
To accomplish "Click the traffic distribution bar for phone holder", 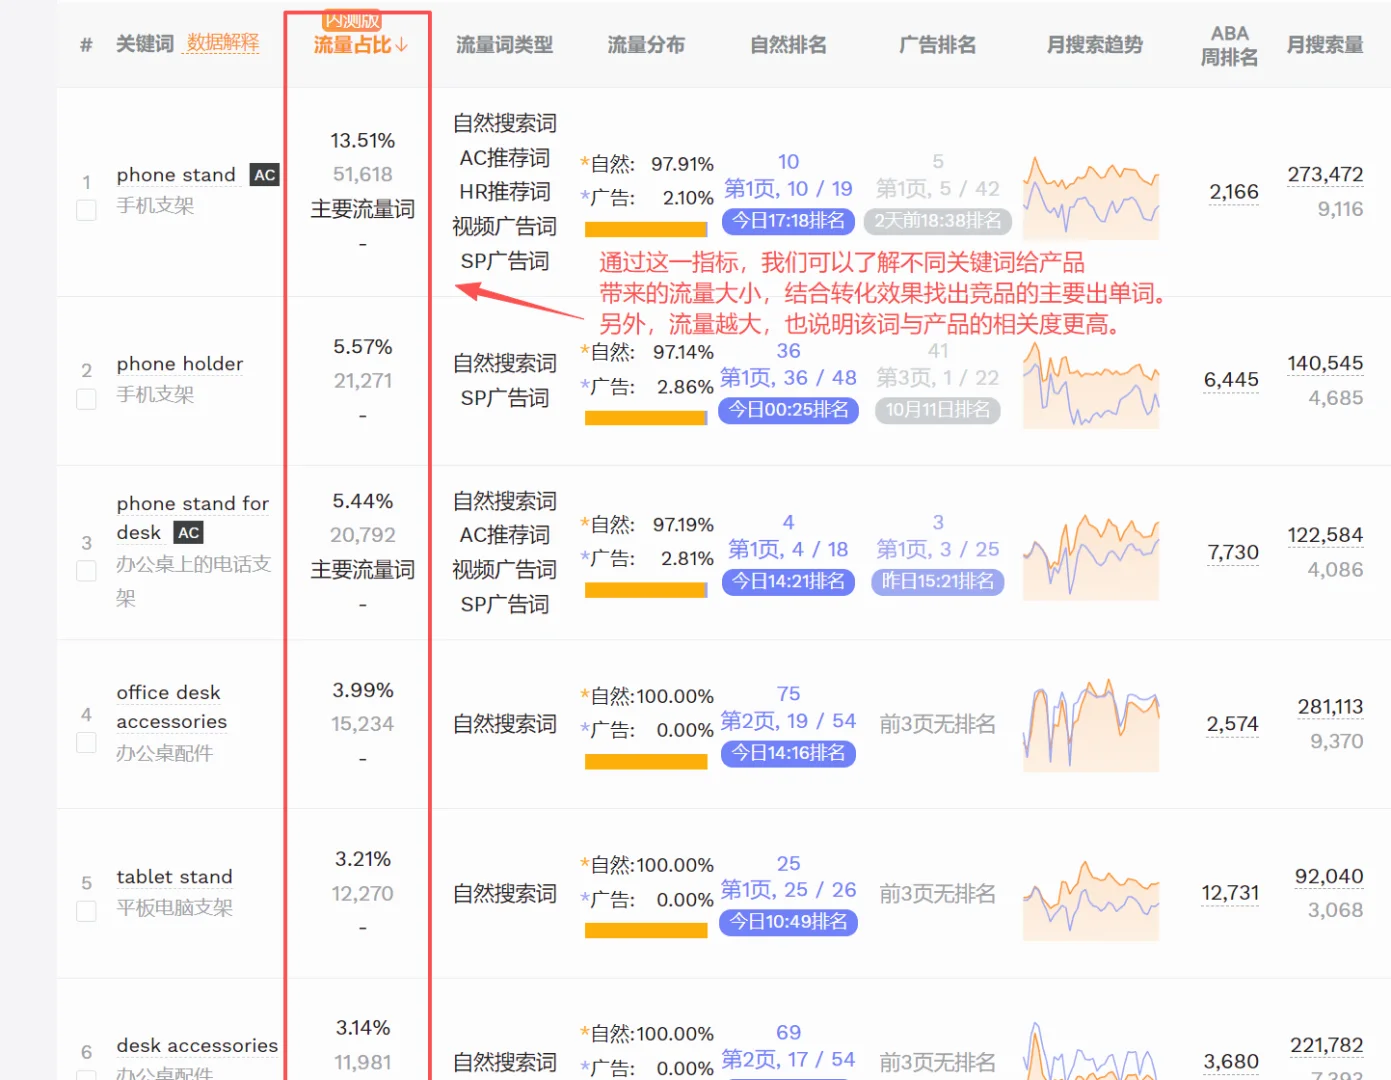I will [646, 418].
